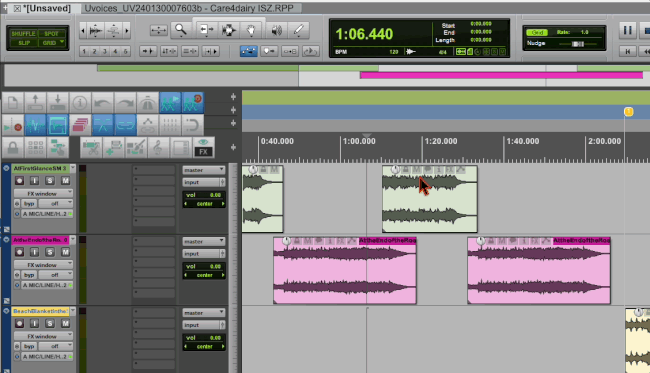Click byp button on AtTheEndOfTheRoad track
Screen dimensions: 650x373
29,275
